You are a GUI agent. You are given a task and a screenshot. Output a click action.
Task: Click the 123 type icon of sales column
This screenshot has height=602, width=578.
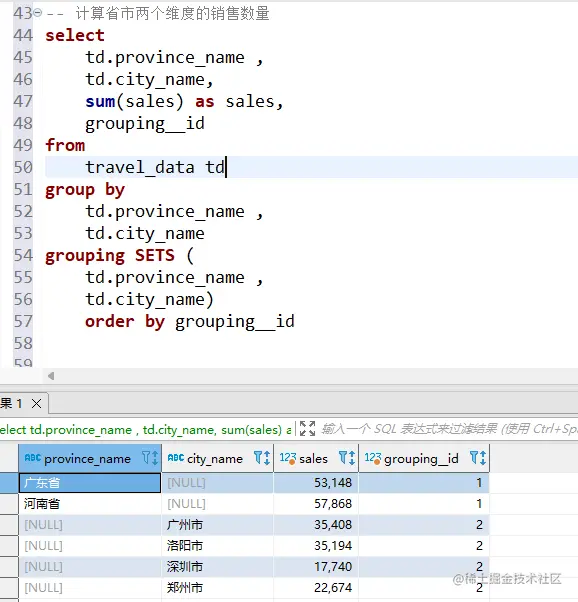pyautogui.click(x=288, y=458)
